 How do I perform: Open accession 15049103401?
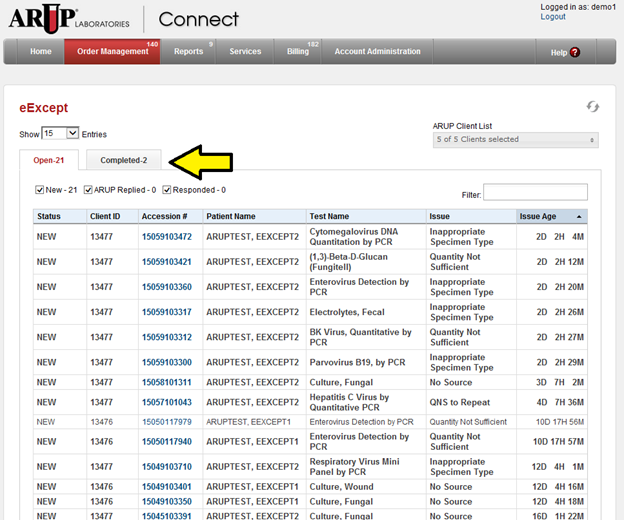pos(167,487)
